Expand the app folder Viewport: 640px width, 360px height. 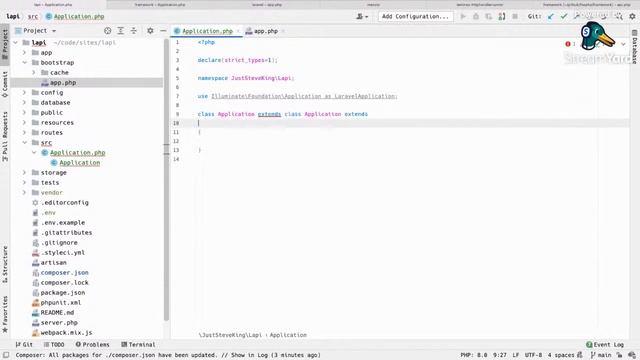[x=24, y=53]
